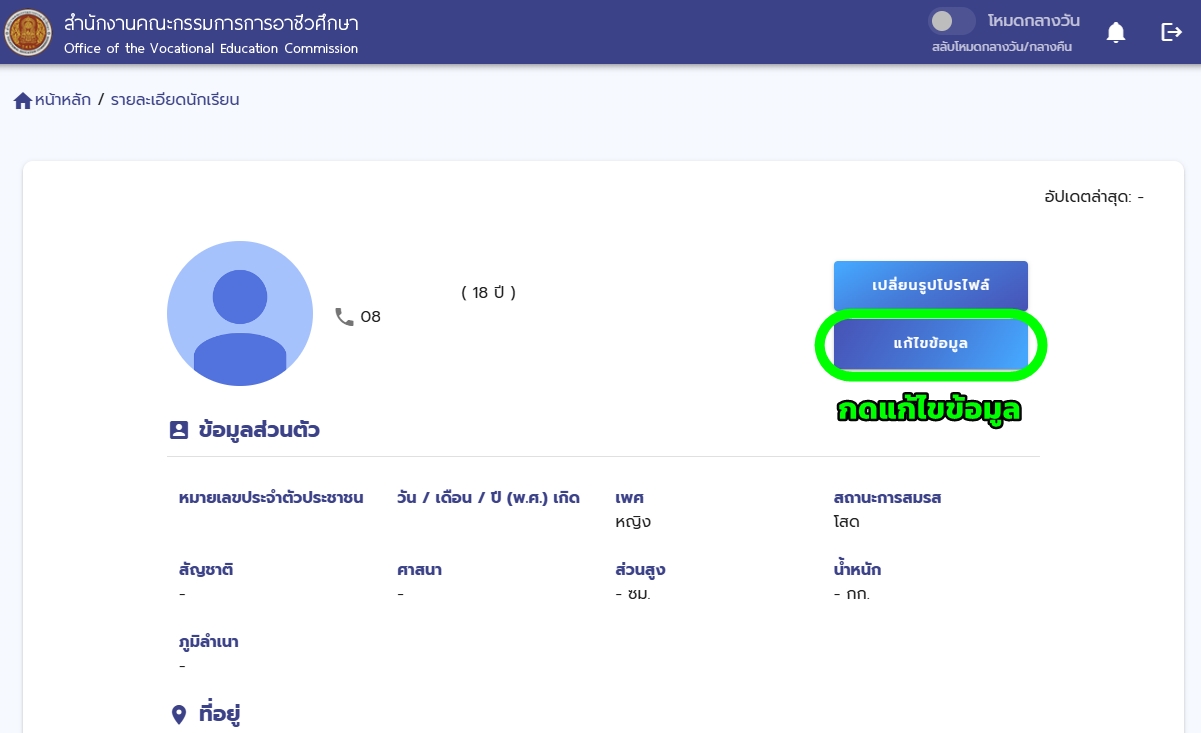Image resolution: width=1201 pixels, height=733 pixels.
Task: Click the home icon in breadcrumb
Action: click(23, 100)
